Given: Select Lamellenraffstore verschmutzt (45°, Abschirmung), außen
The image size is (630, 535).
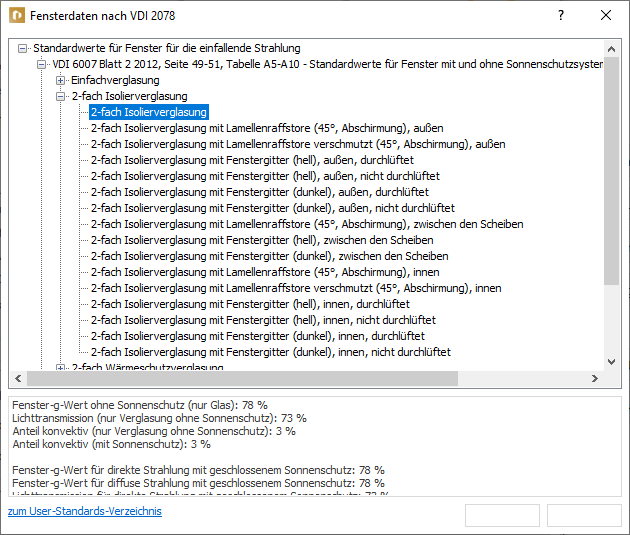Looking at the screenshot, I should [x=298, y=144].
